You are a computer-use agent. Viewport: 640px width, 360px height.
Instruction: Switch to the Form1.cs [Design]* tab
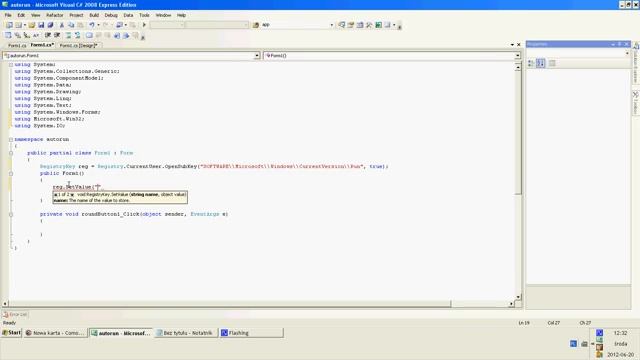click(78, 45)
